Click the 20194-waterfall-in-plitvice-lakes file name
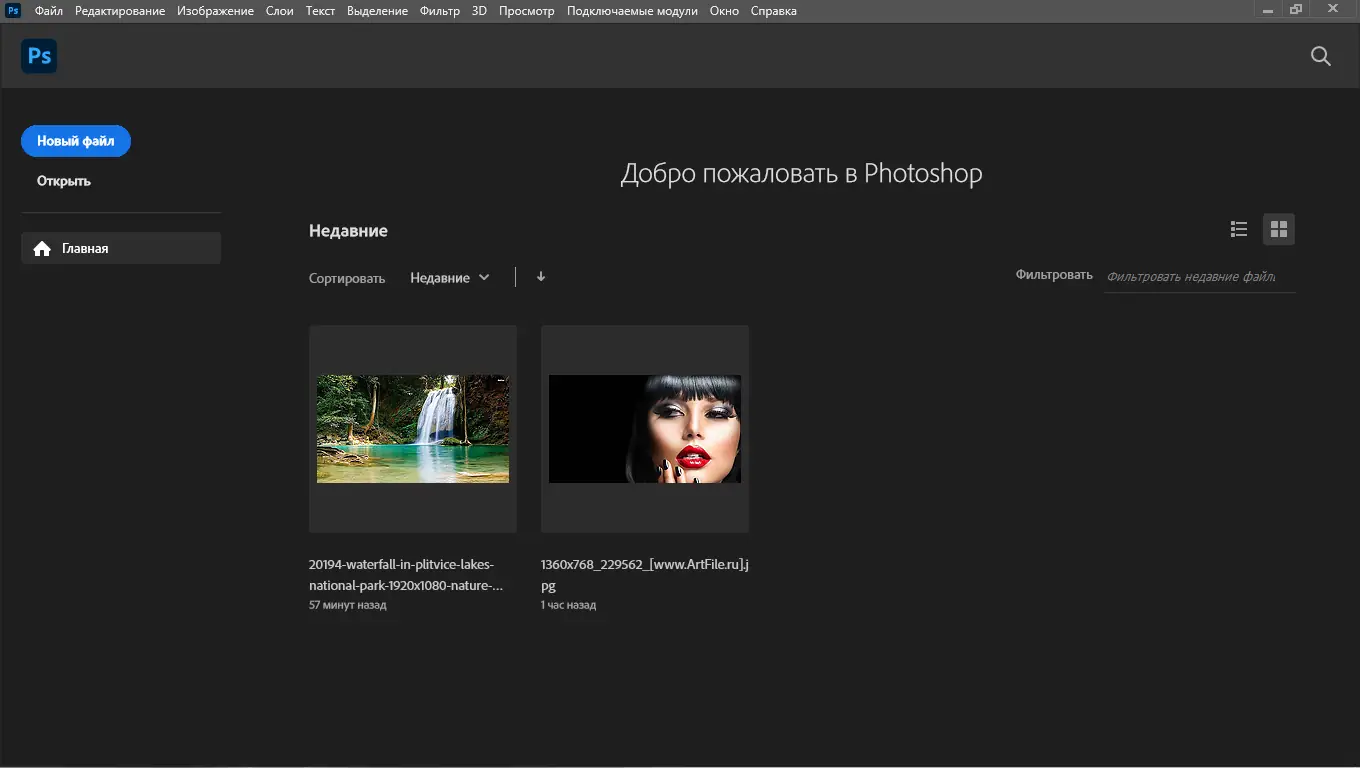 click(x=406, y=575)
